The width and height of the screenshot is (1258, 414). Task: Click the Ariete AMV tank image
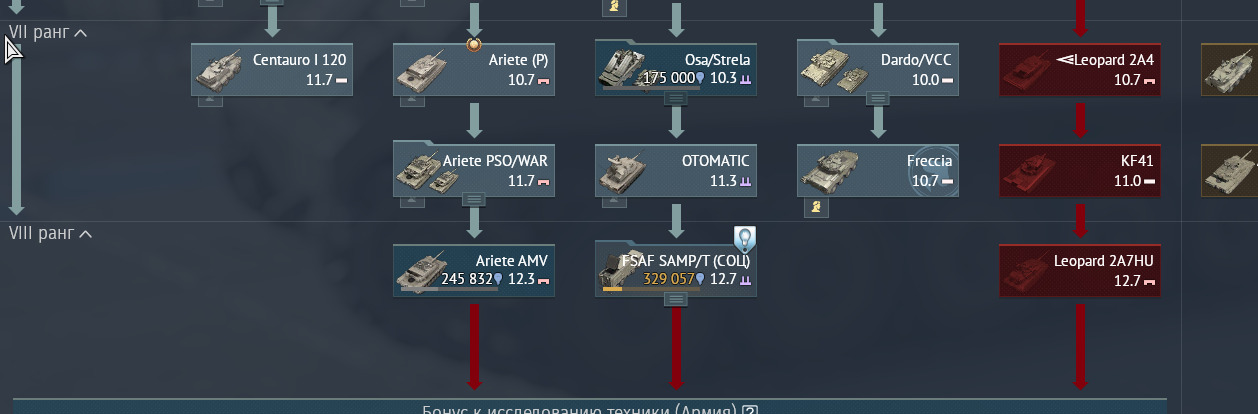(420, 270)
